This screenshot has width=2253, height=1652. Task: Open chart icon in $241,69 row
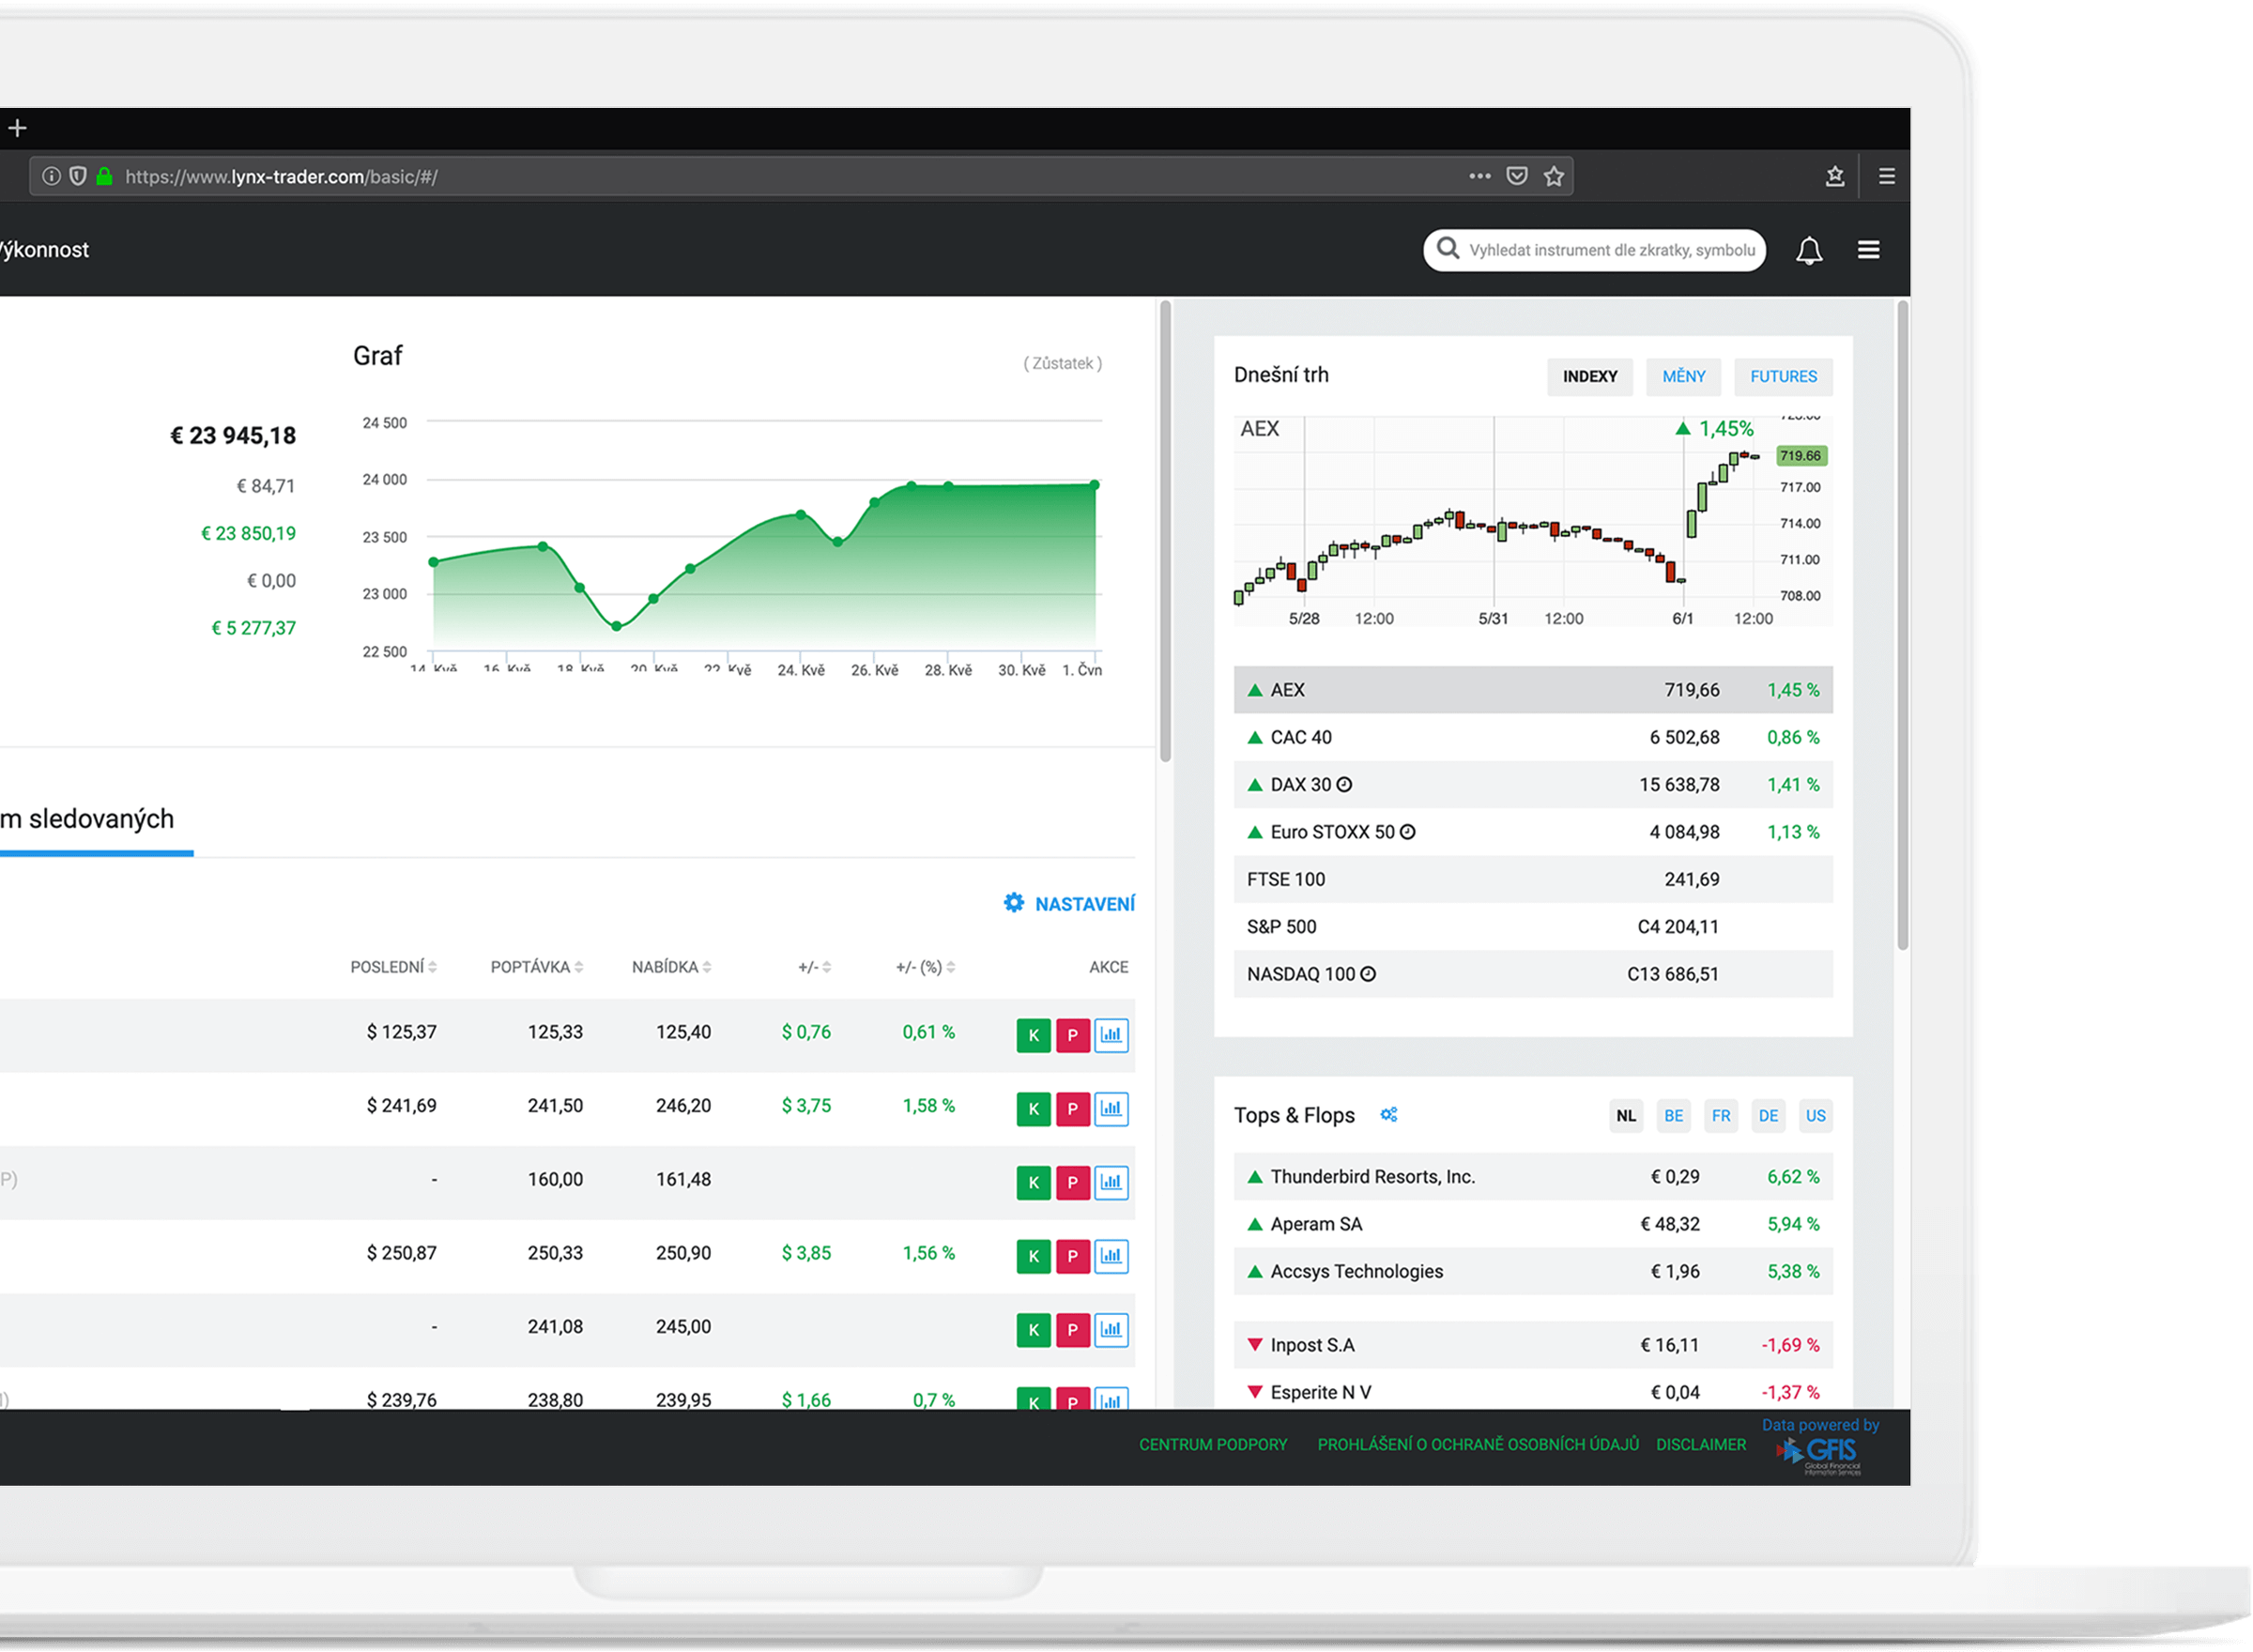tap(1111, 1108)
